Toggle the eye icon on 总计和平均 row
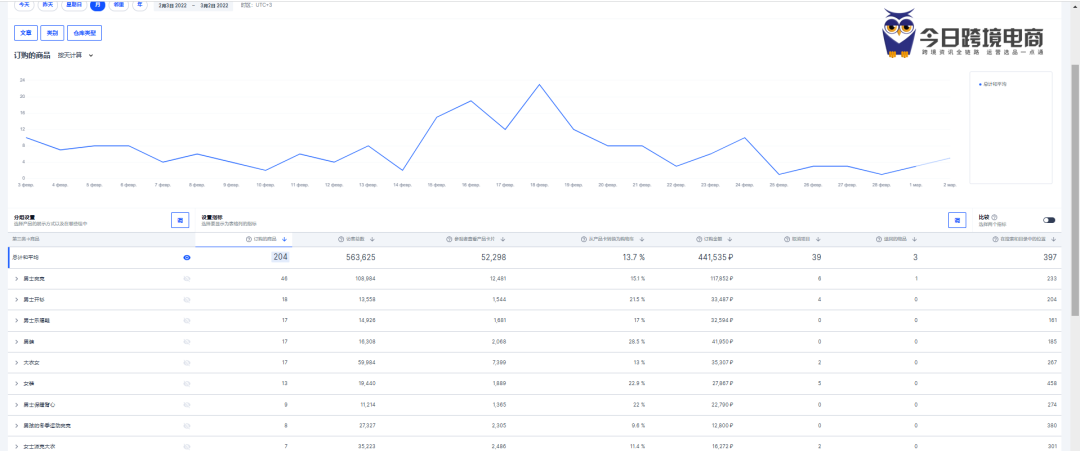The image size is (1080, 451). coord(186,257)
